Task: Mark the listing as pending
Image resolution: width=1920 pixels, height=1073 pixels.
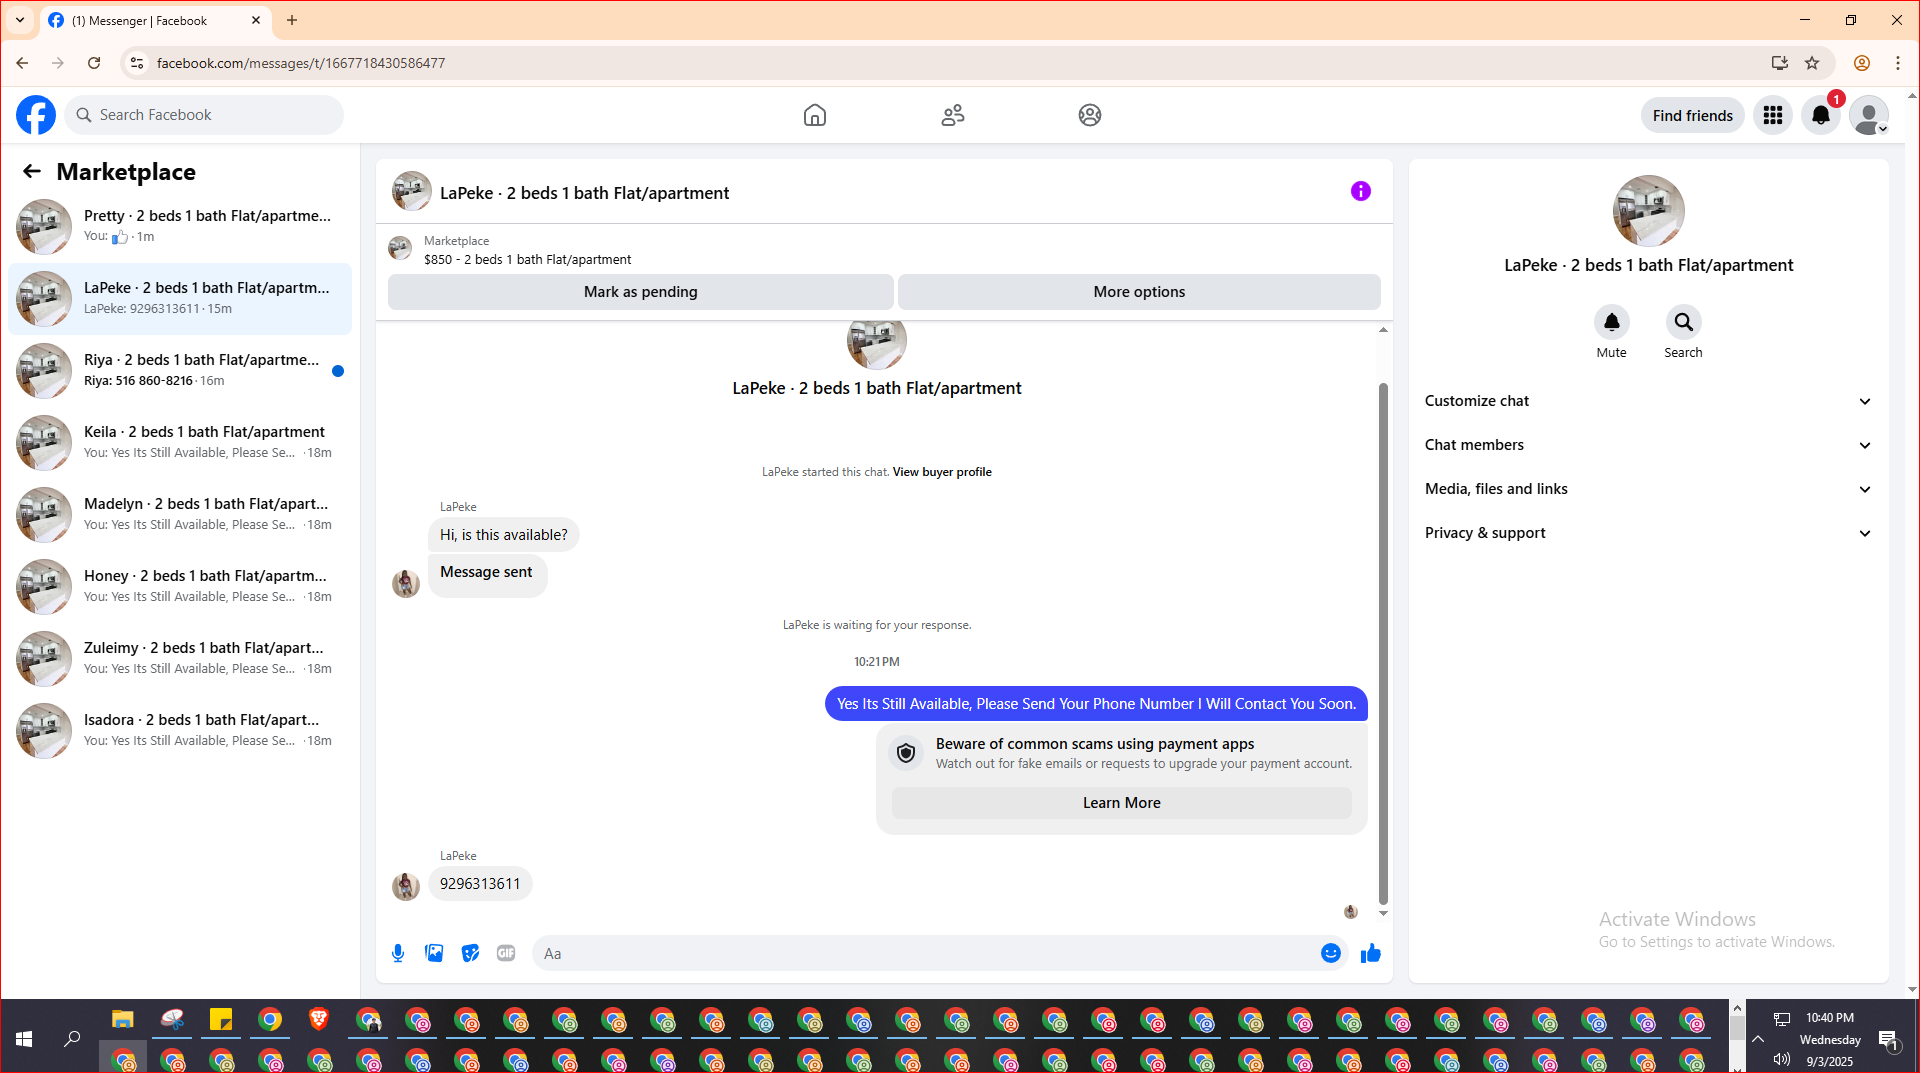Action: click(x=641, y=292)
